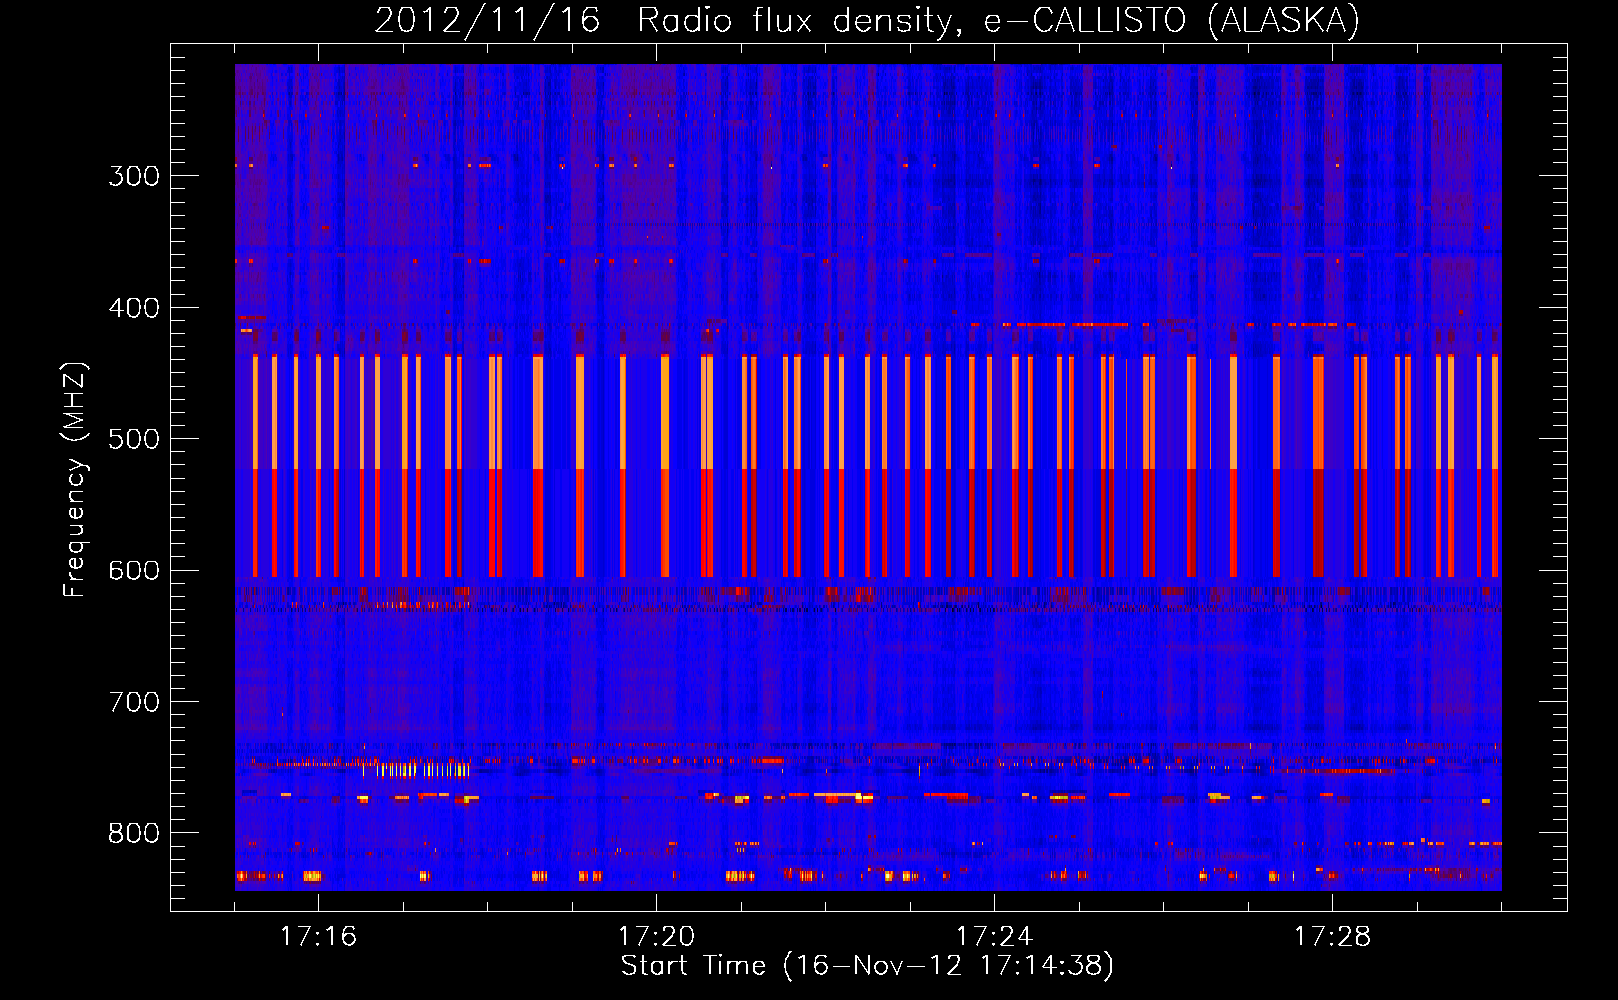Click the plot title '2012/11/16 Radio flux density'
1618x1000 pixels.
tap(867, 20)
